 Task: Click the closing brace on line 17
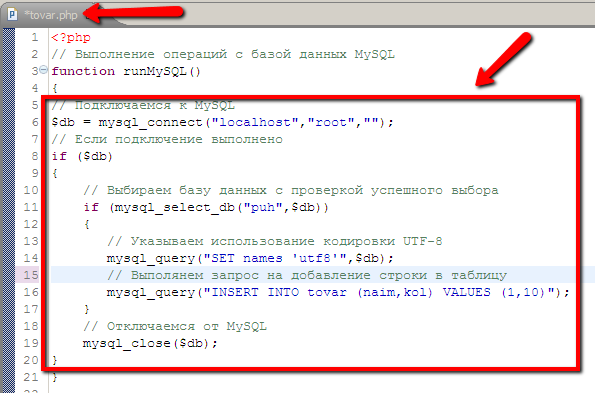(x=87, y=309)
